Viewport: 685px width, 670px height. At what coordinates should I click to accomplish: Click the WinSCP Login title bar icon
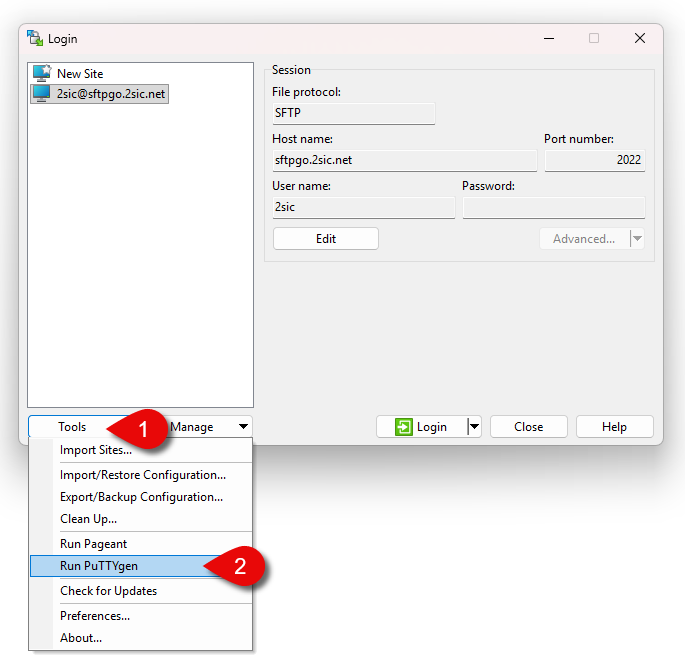[x=35, y=38]
